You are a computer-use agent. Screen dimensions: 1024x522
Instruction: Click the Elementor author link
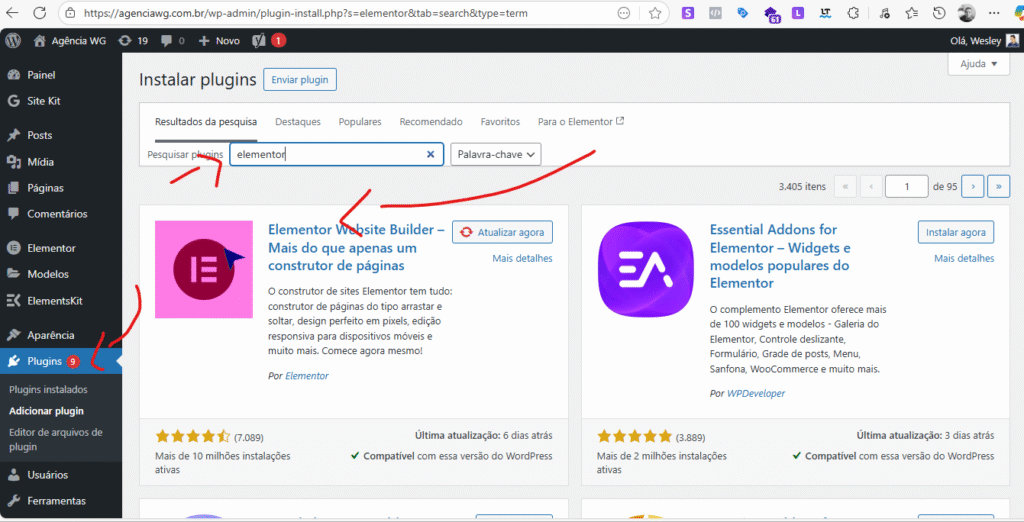307,376
